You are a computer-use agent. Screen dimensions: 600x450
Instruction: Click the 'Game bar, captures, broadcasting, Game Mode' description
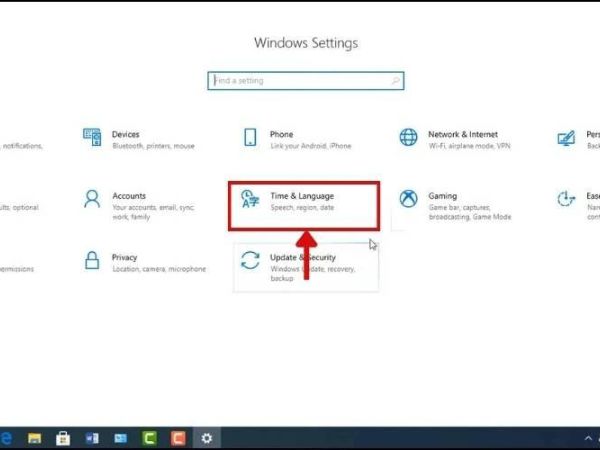coord(470,212)
